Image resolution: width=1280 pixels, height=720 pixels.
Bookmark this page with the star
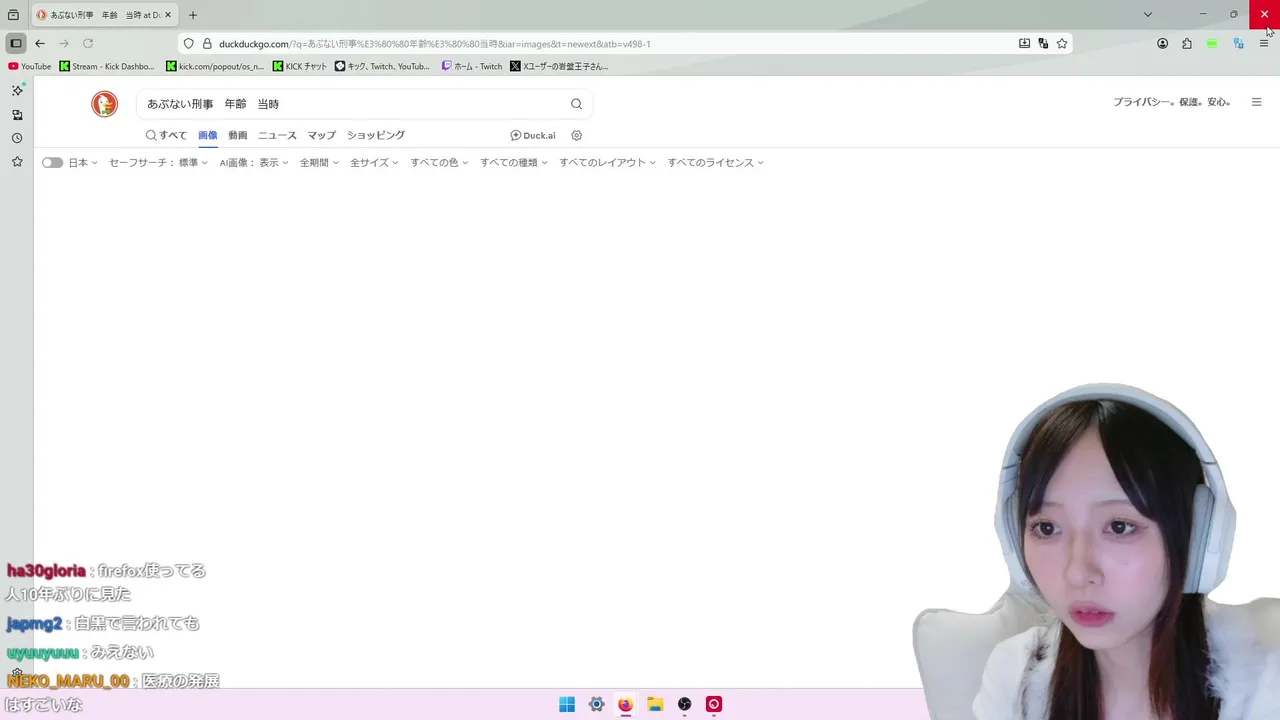coord(1062,44)
